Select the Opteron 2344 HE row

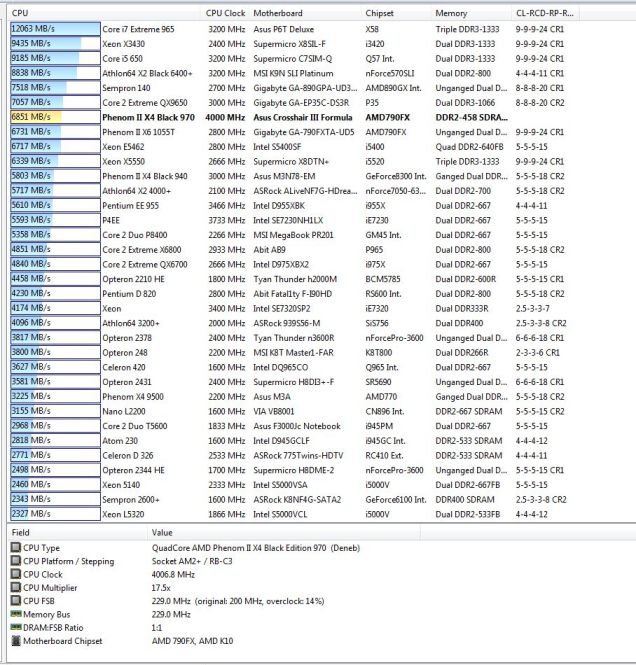(295, 470)
